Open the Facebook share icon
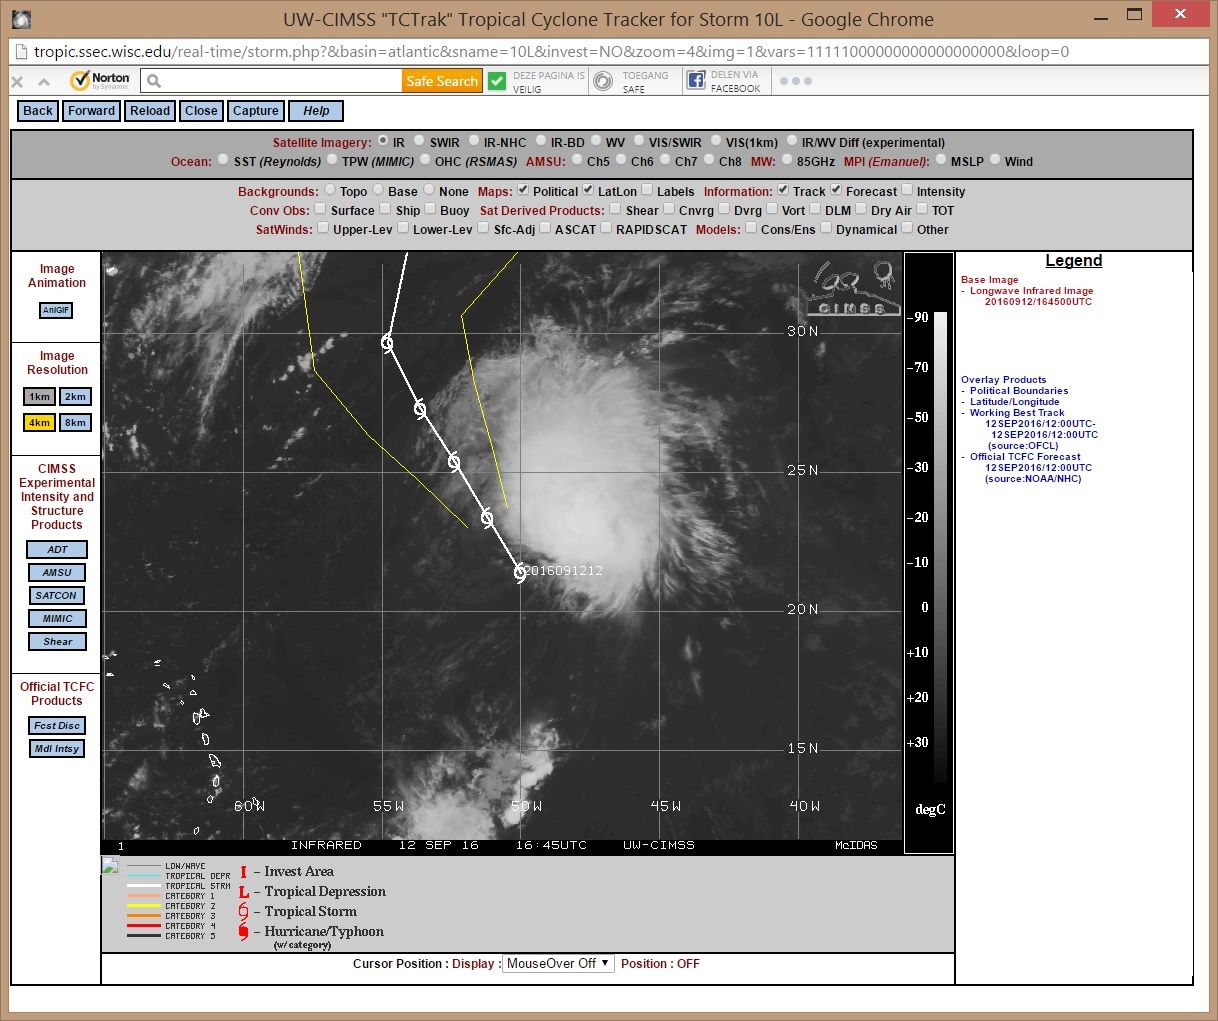This screenshot has height=1021, width=1218. coord(695,81)
